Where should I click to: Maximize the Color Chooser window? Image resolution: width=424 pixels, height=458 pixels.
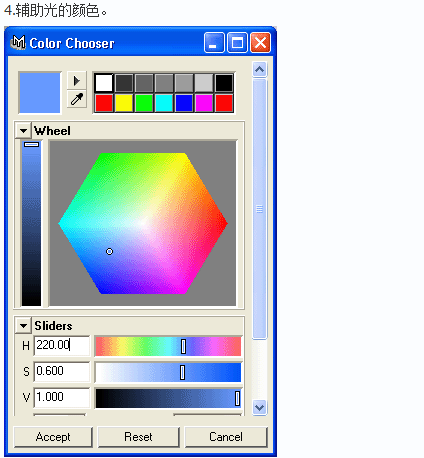click(x=237, y=43)
